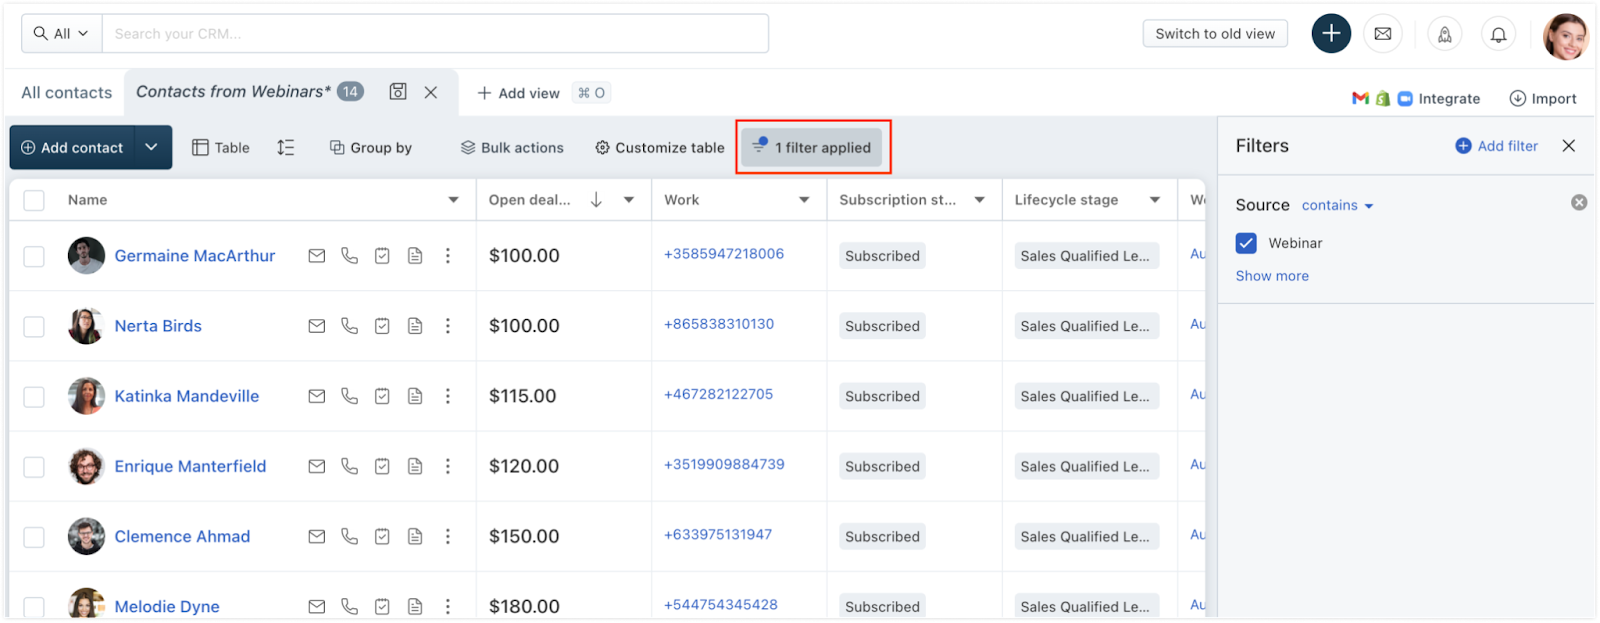This screenshot has width=1600, height=623.
Task: Open the Lifecycle stage column dropdown
Action: 1155,200
